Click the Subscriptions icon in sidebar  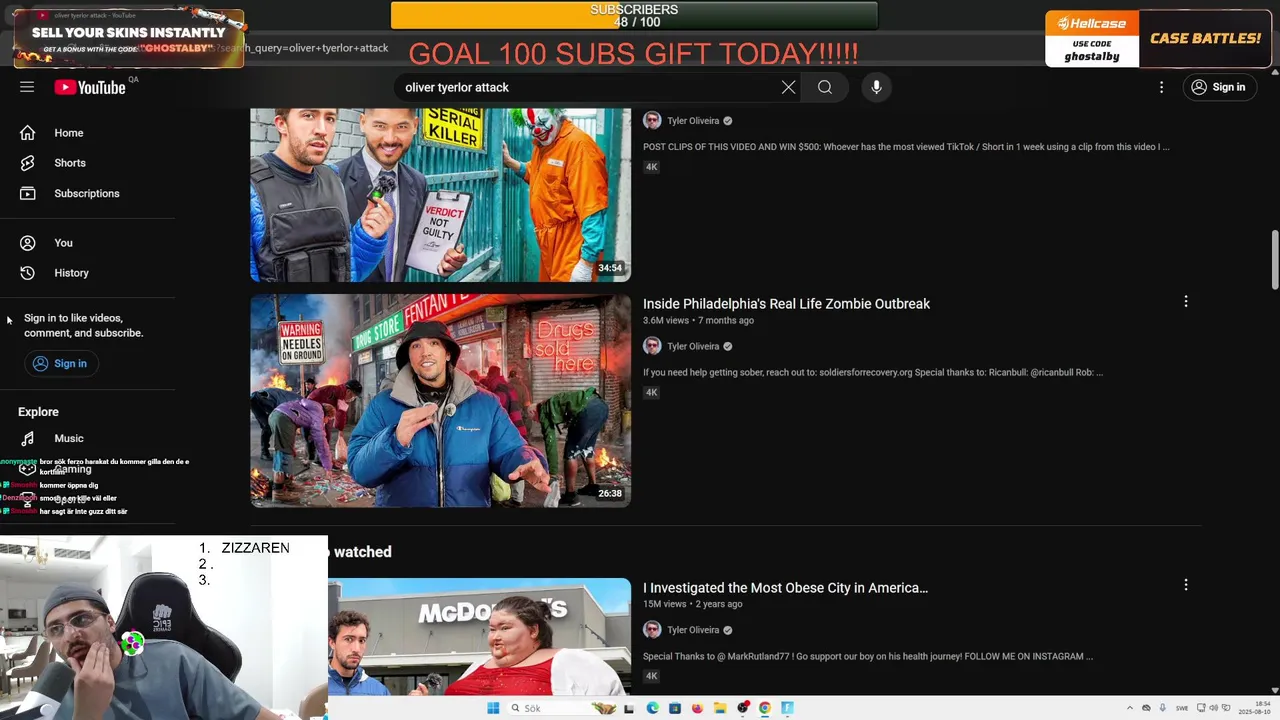pyautogui.click(x=28, y=193)
